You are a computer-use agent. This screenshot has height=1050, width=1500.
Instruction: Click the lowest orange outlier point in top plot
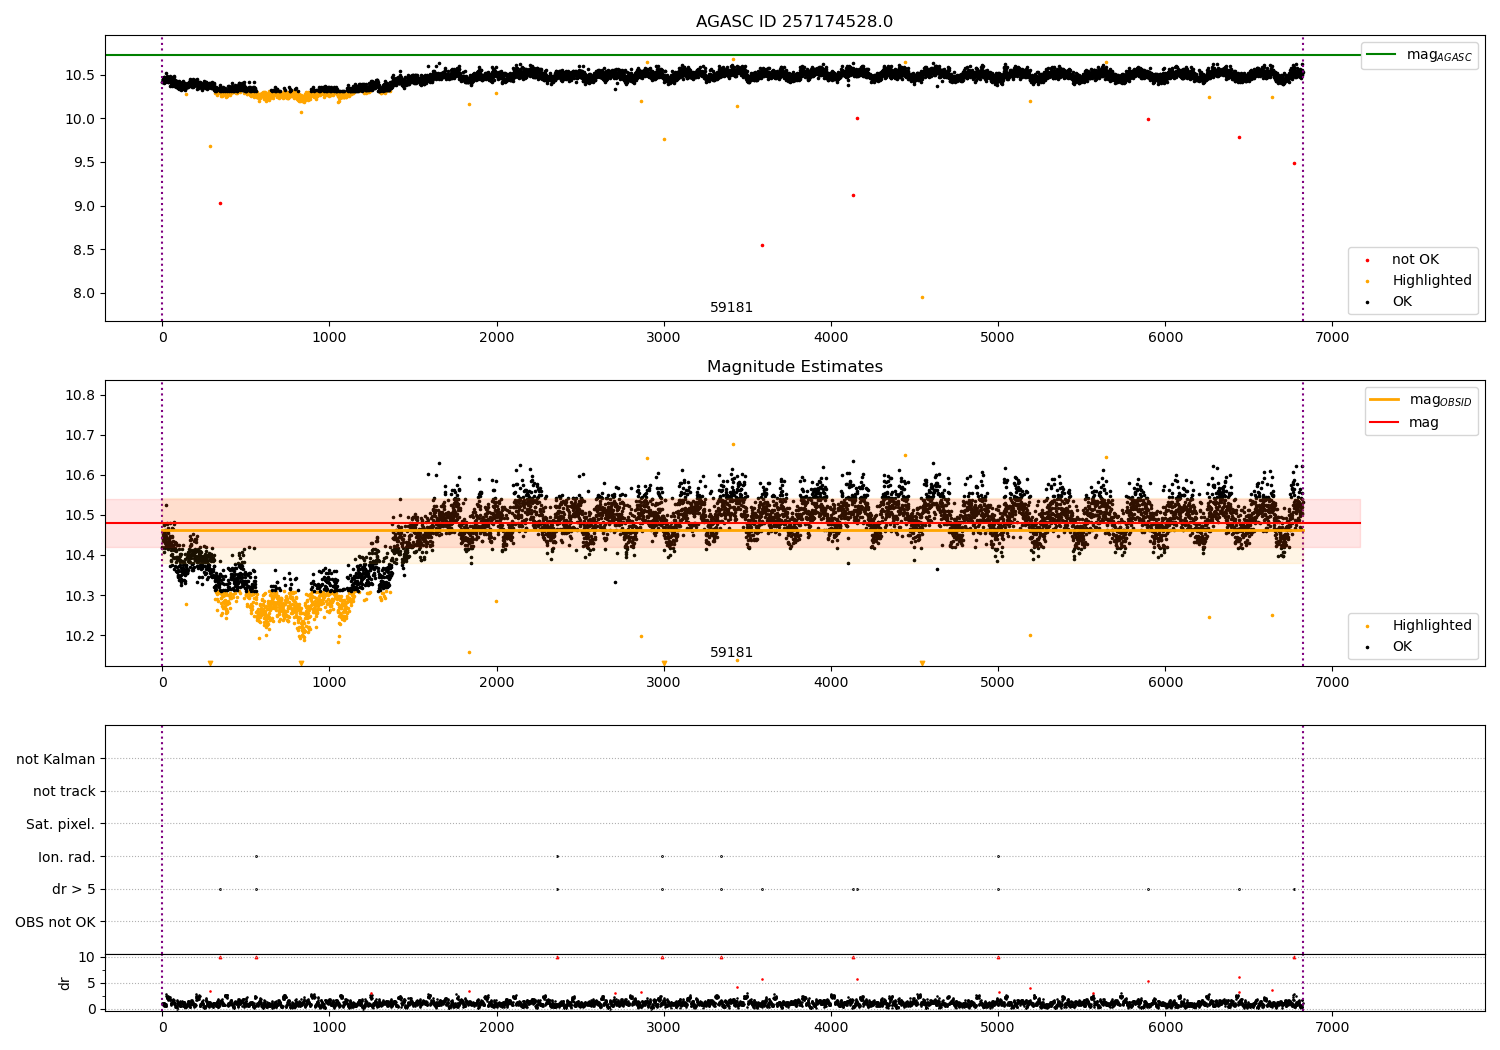pyautogui.click(x=922, y=297)
